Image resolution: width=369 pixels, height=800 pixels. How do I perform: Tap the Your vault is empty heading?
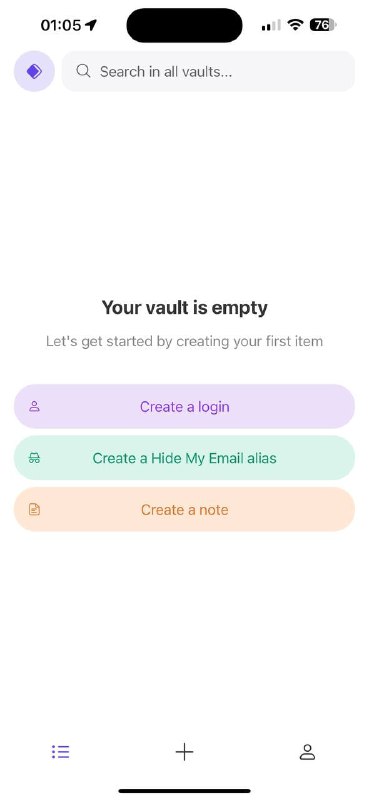[184, 308]
